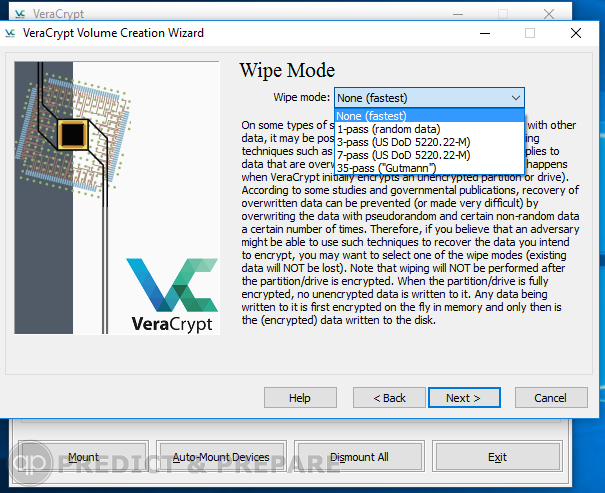Choose 3-pass (US DoD 5220.22-M) option

tap(429, 142)
